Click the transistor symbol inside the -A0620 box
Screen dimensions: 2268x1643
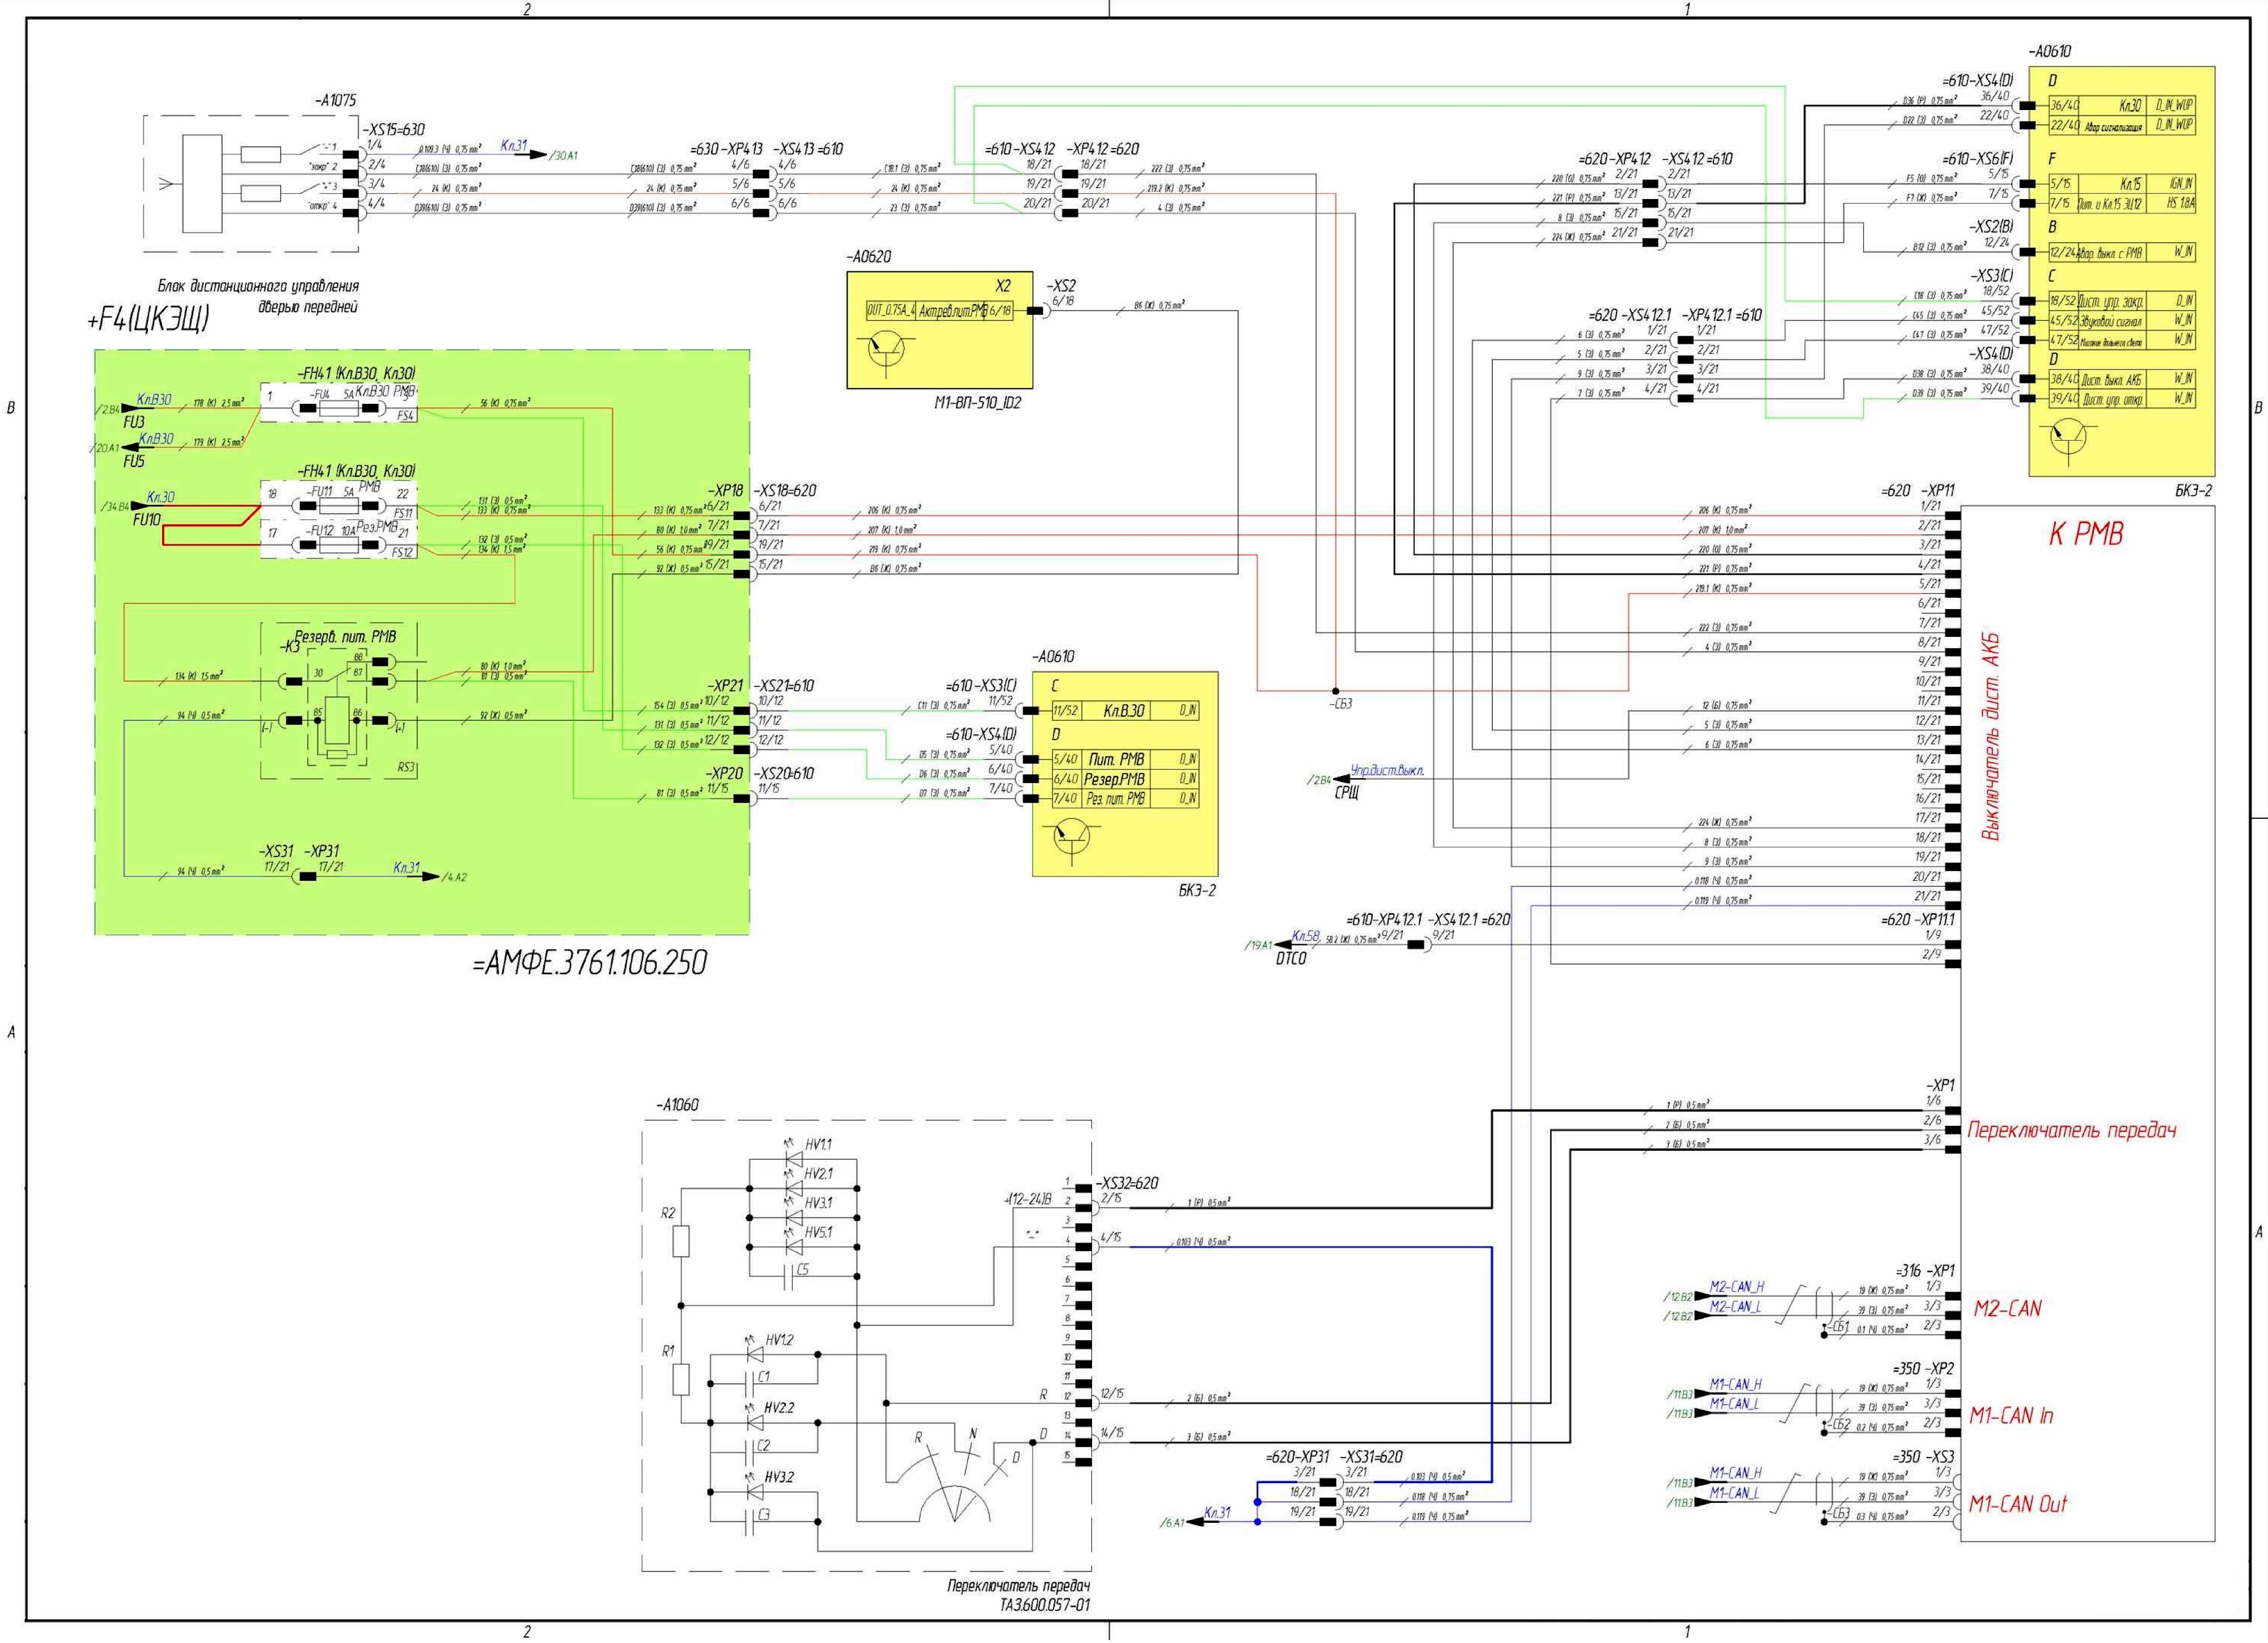(885, 350)
